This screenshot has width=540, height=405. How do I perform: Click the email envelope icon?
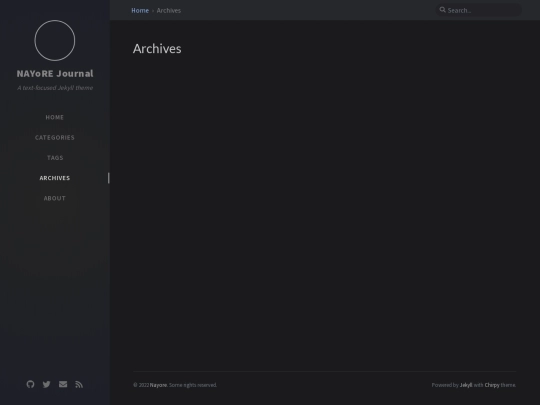(63, 384)
